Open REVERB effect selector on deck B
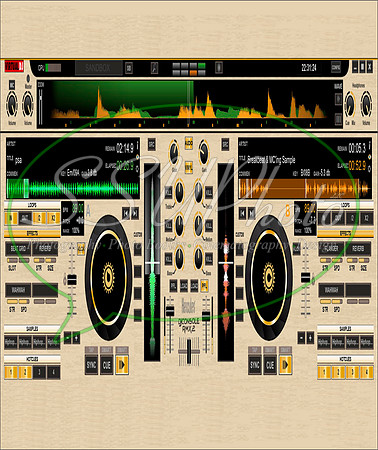Viewport: 378px width, 450px height. [x=358, y=249]
